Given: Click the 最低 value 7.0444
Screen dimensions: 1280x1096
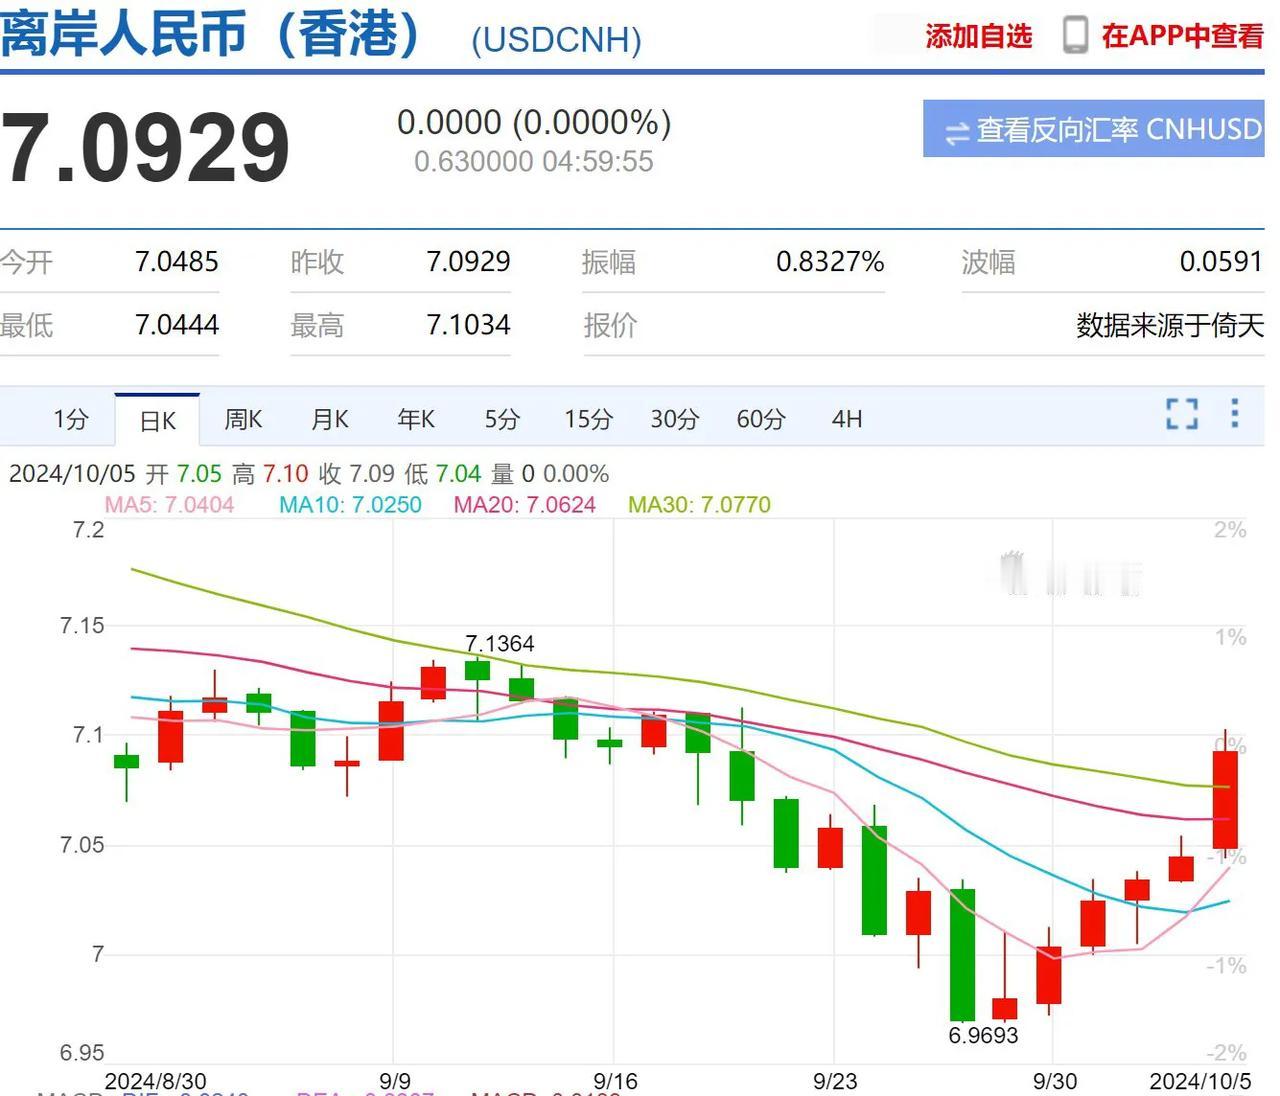Looking at the screenshot, I should (x=177, y=325).
